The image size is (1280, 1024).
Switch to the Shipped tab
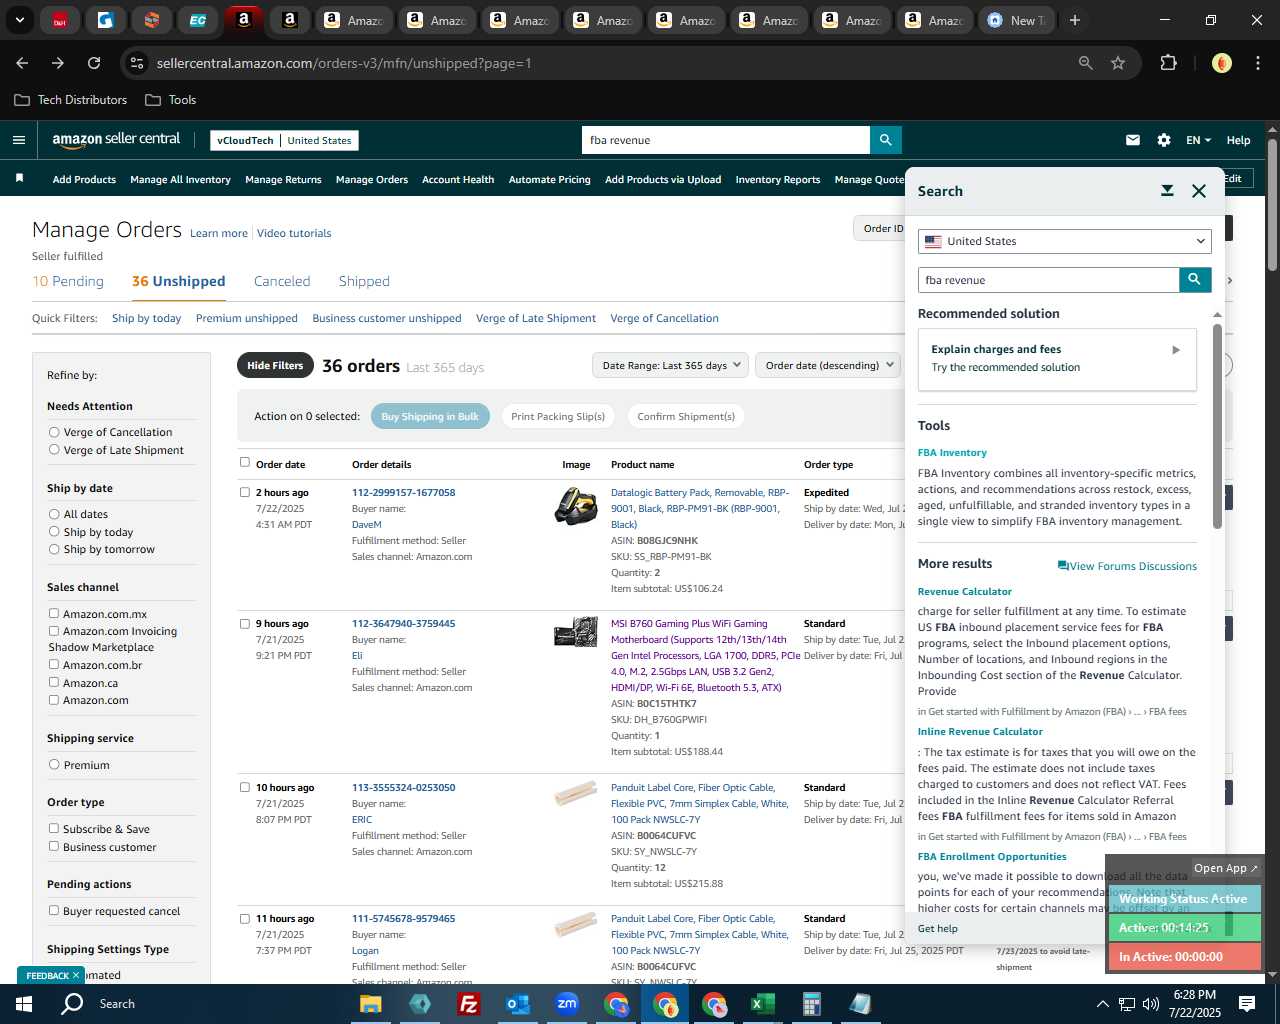click(x=364, y=281)
